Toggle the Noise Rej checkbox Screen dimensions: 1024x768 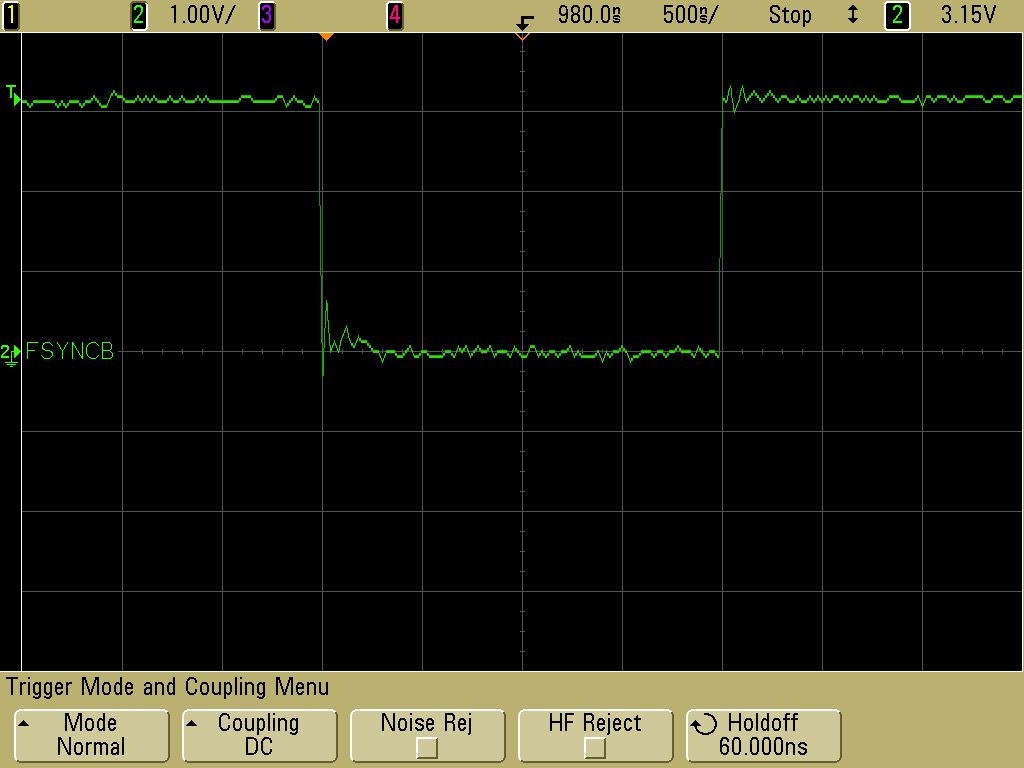click(x=427, y=748)
